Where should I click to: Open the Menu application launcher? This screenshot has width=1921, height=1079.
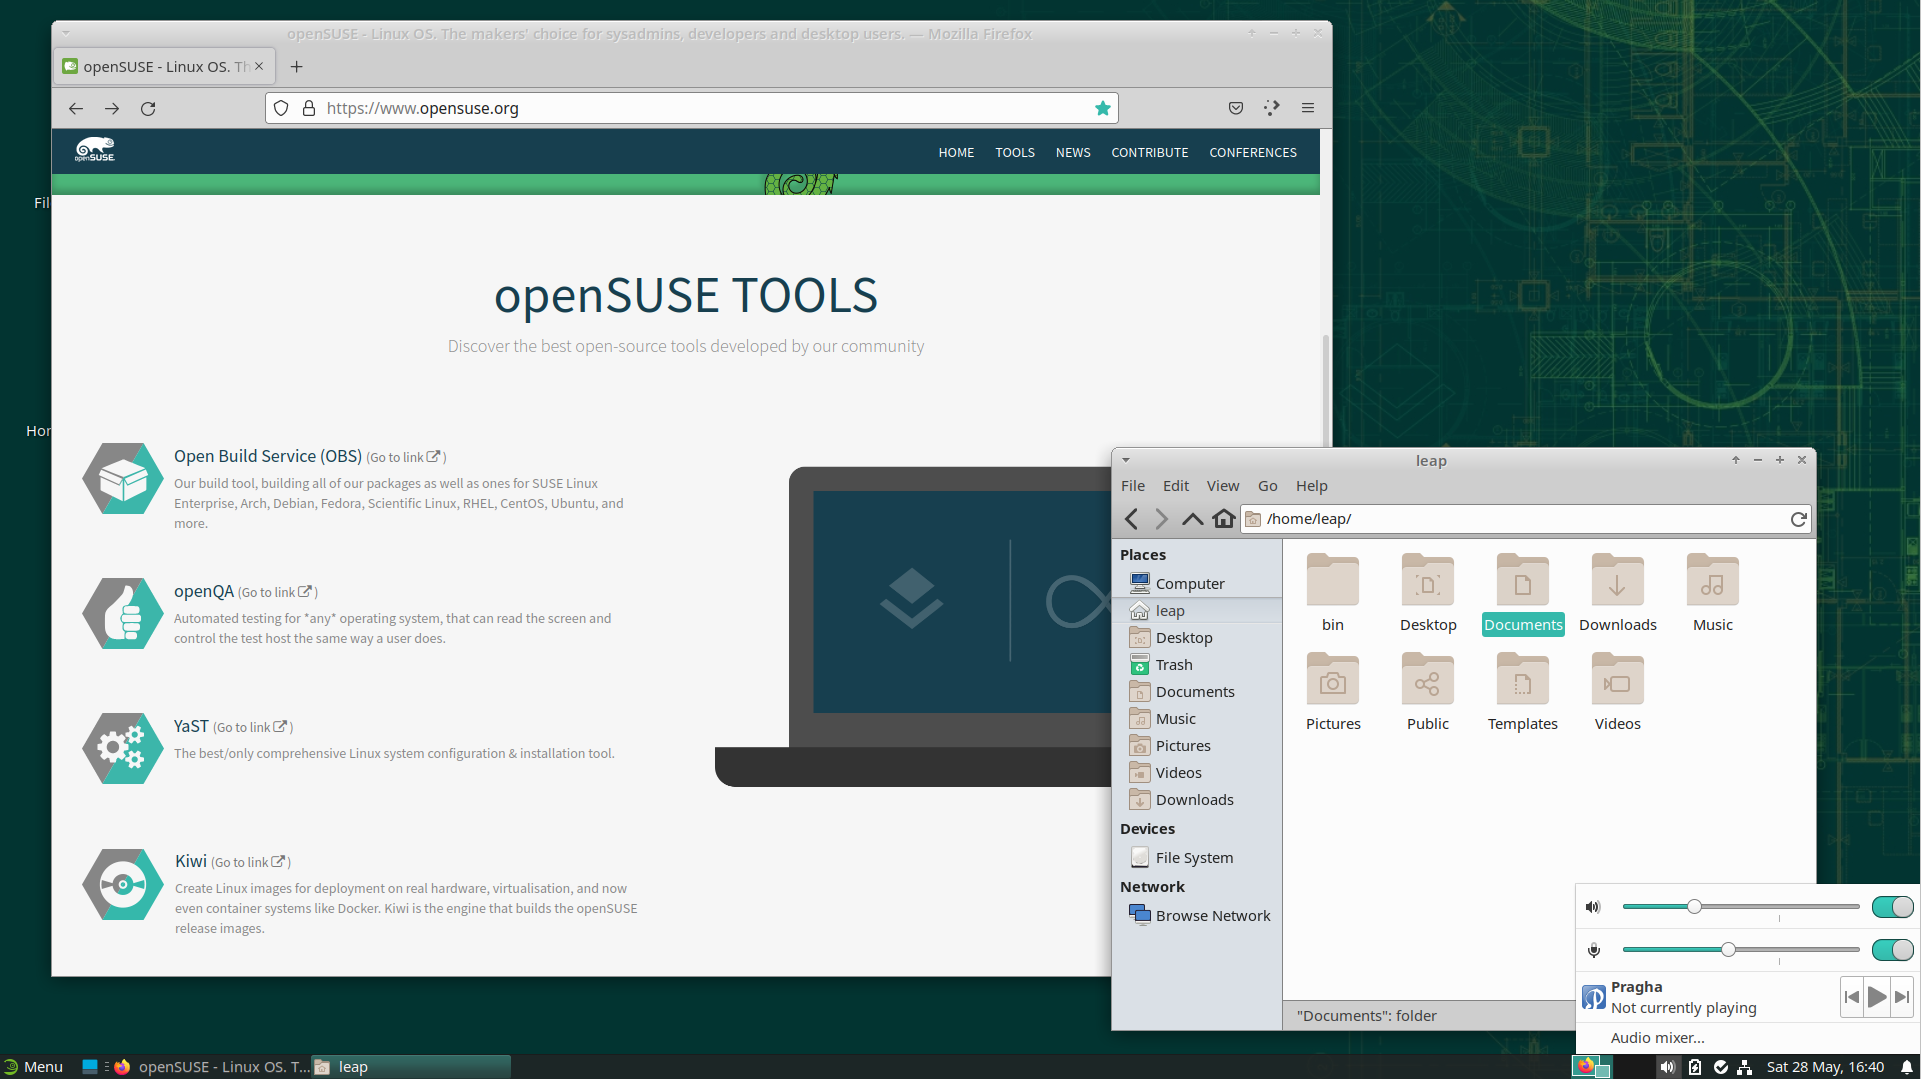(x=33, y=1067)
